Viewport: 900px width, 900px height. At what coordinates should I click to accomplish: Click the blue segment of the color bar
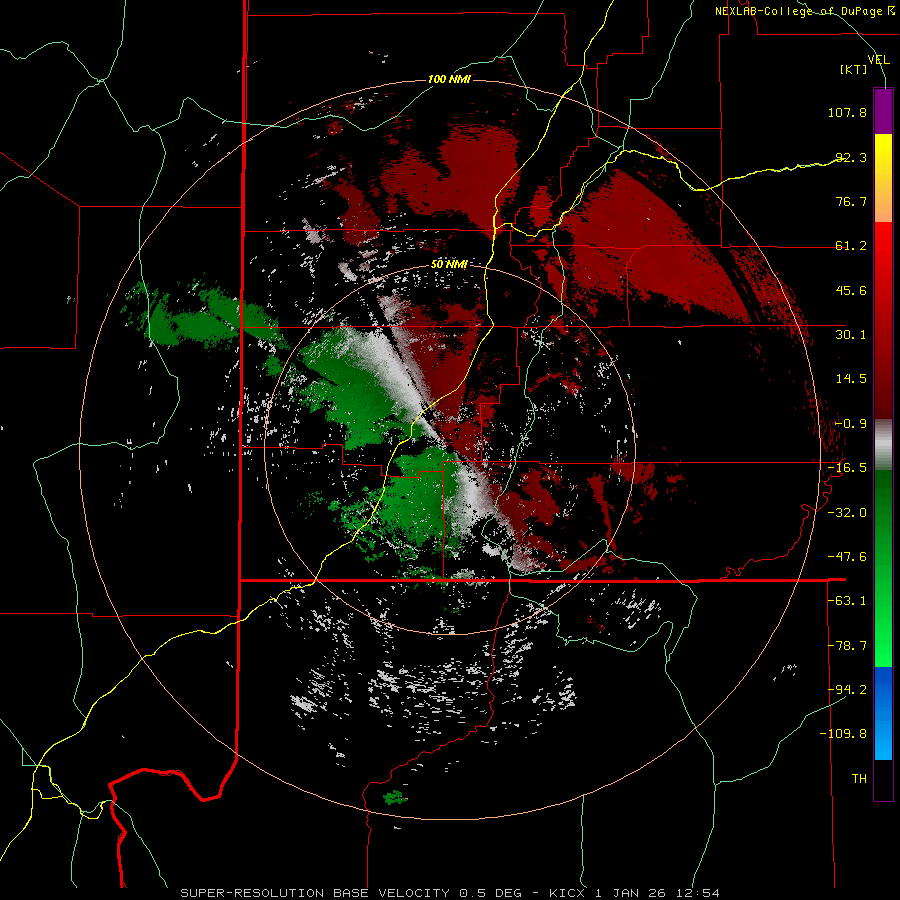(883, 713)
